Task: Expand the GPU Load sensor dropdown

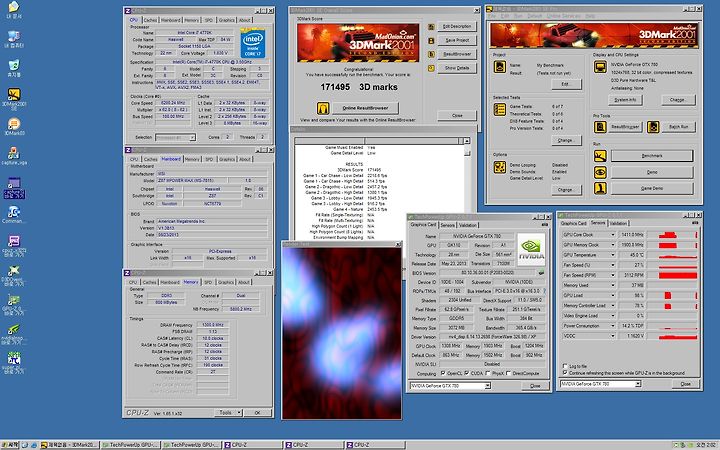Action: tap(613, 295)
